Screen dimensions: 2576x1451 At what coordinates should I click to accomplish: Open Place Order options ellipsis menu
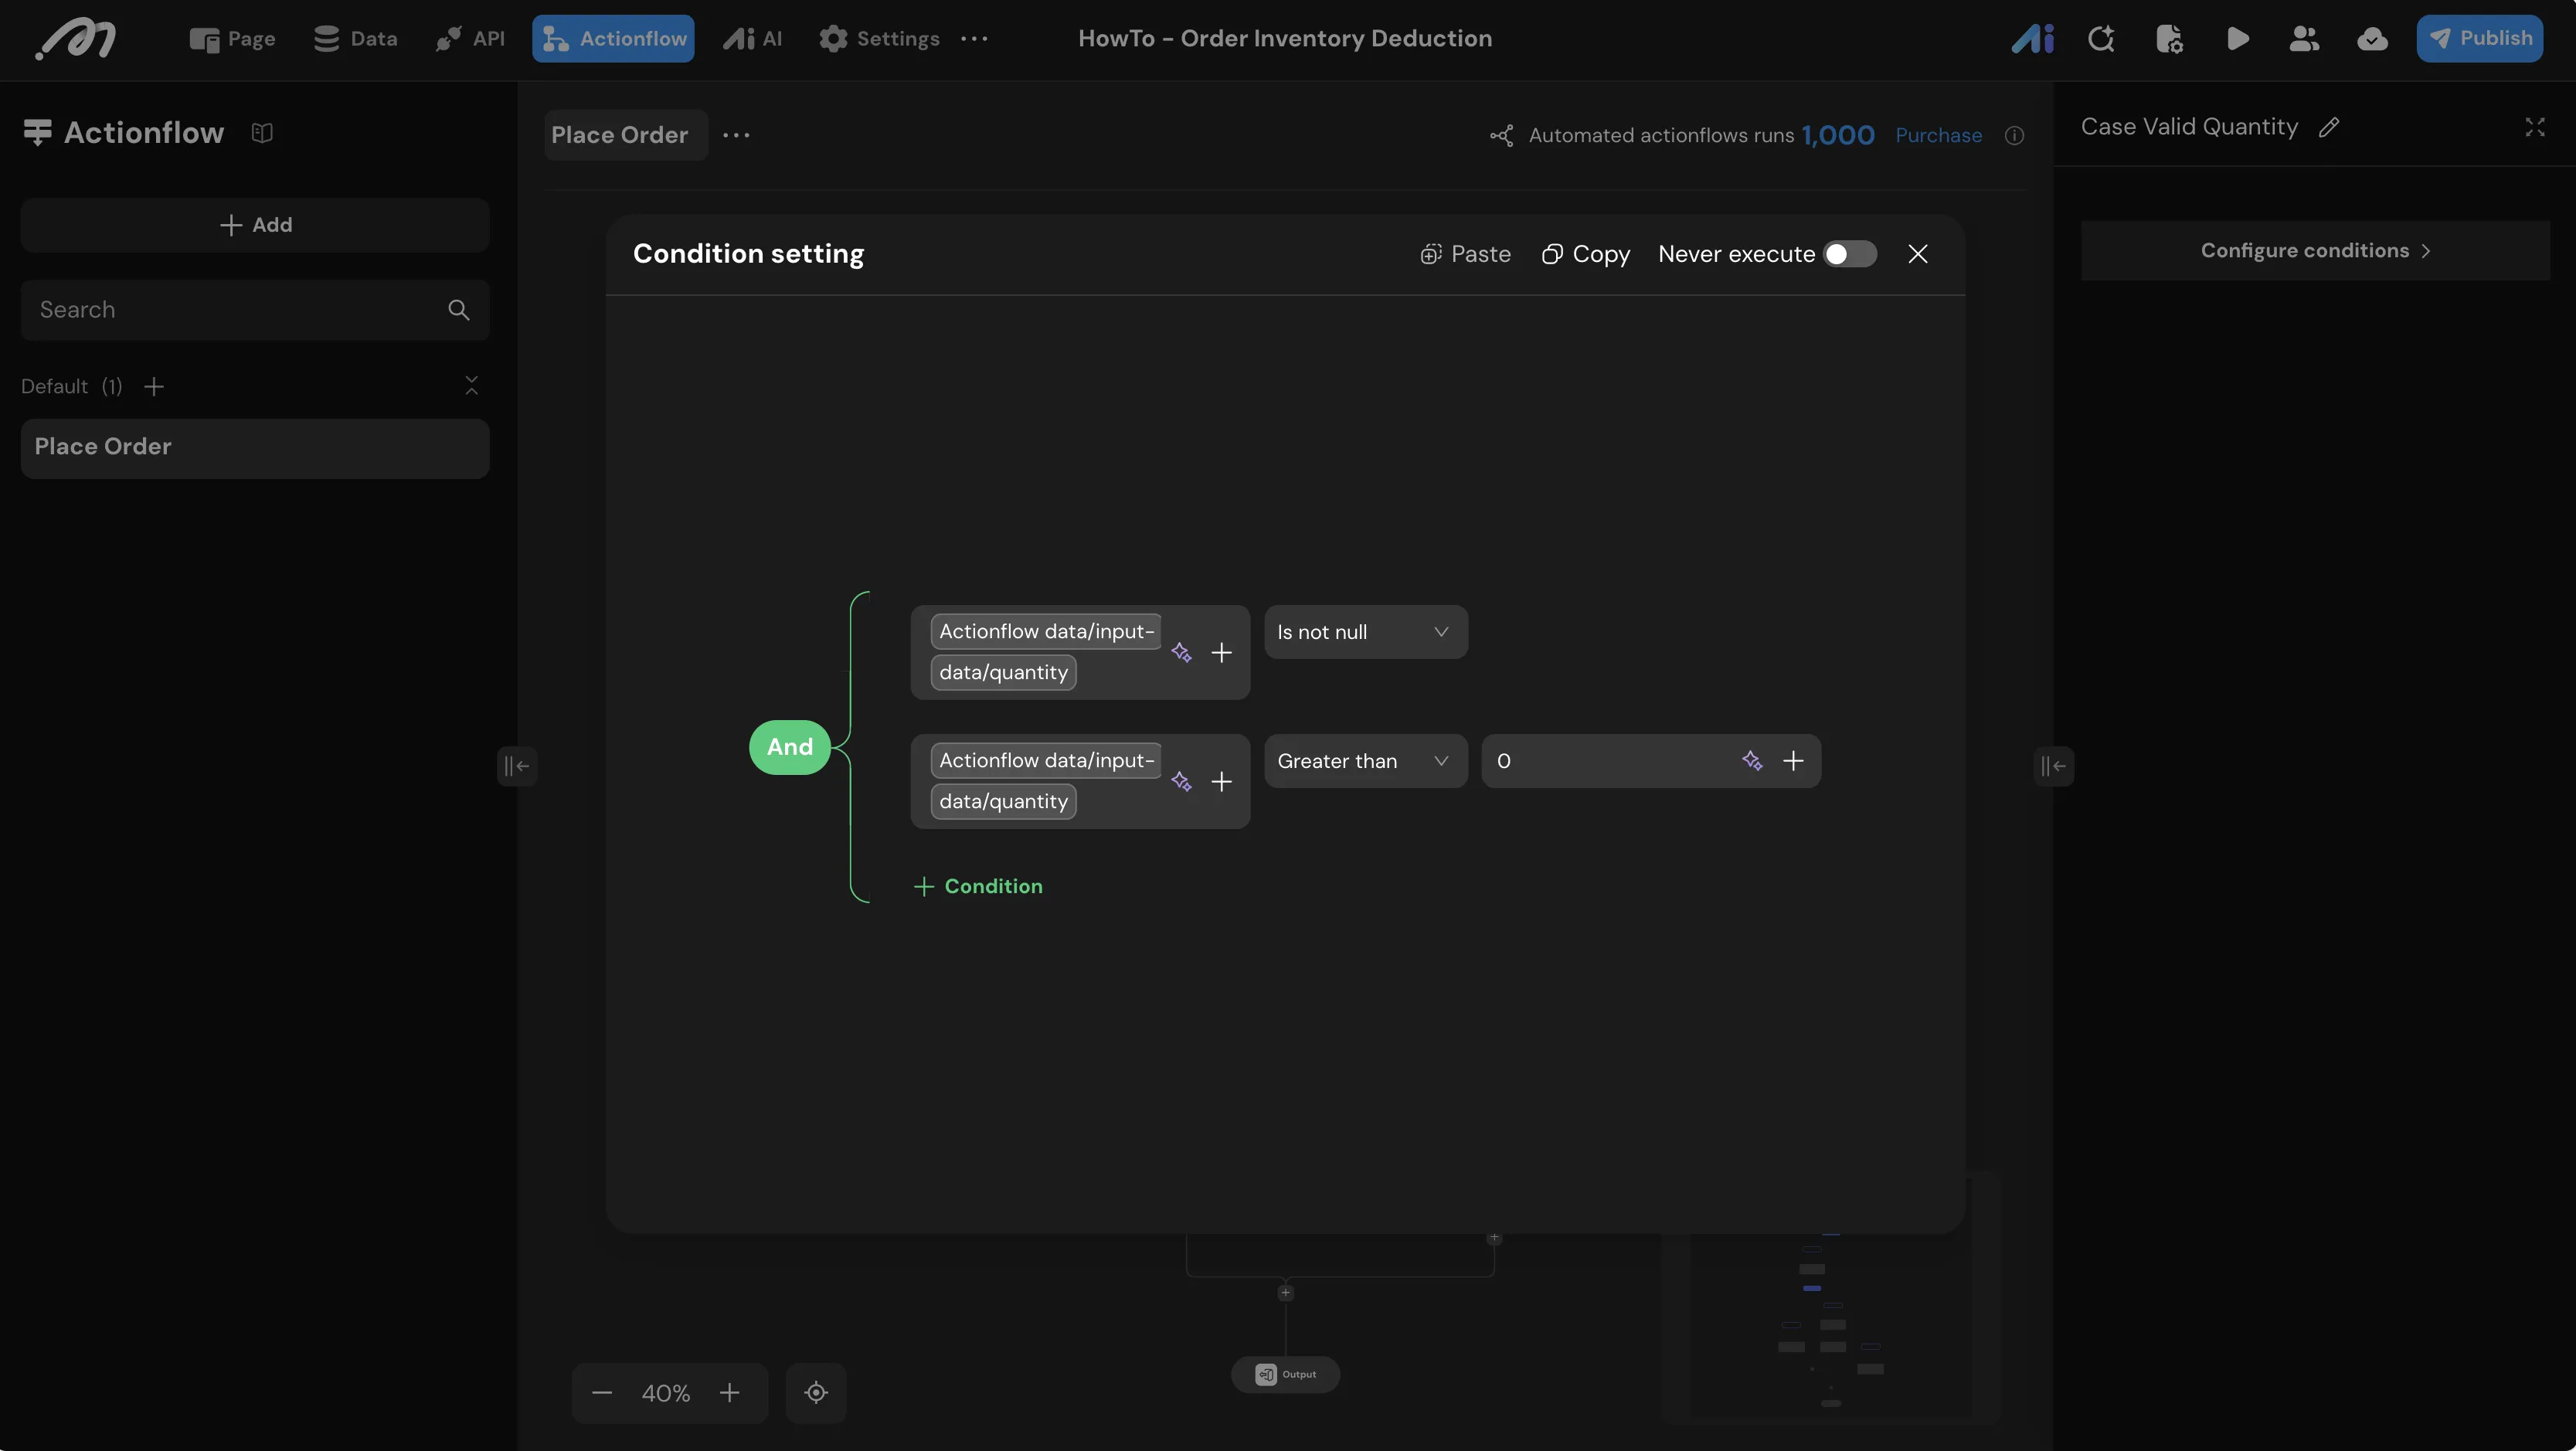(x=736, y=135)
